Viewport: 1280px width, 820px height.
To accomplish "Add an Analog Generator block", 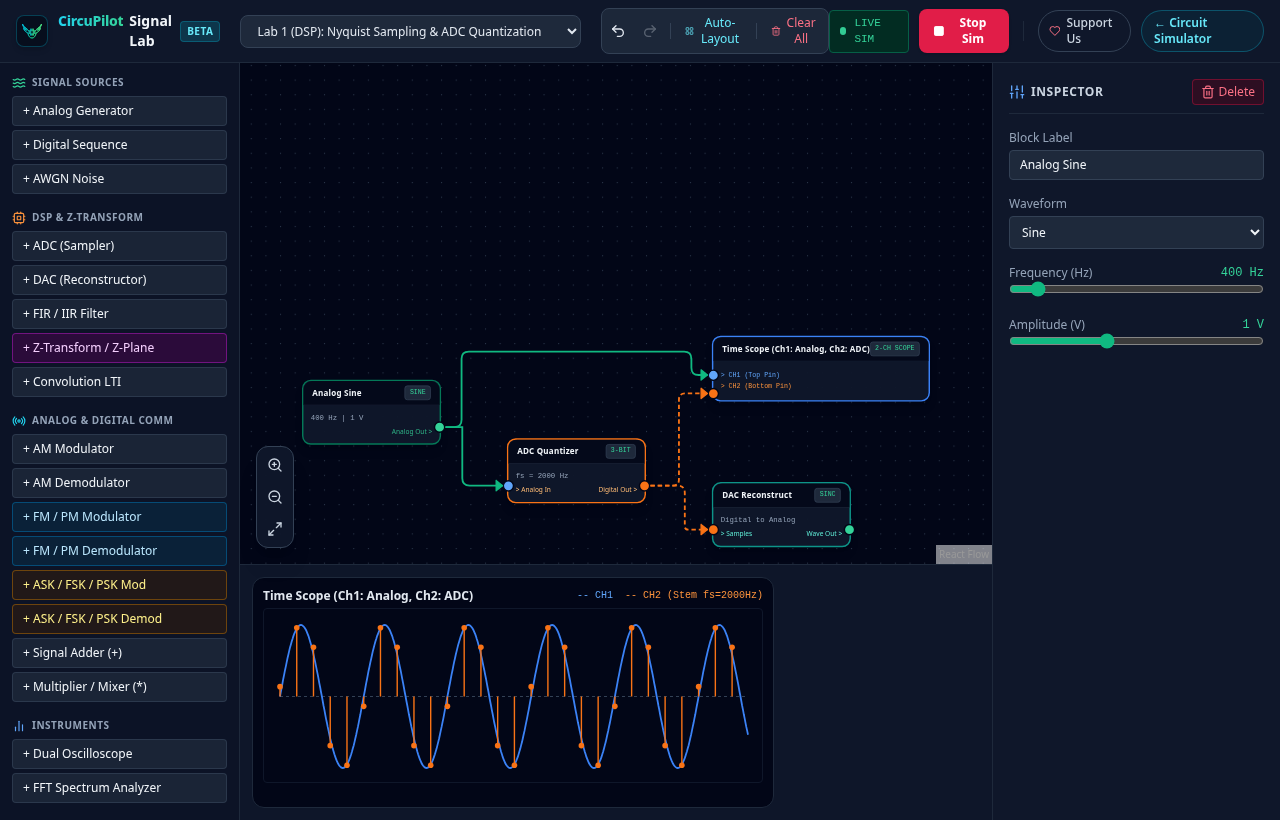I will coord(119,111).
